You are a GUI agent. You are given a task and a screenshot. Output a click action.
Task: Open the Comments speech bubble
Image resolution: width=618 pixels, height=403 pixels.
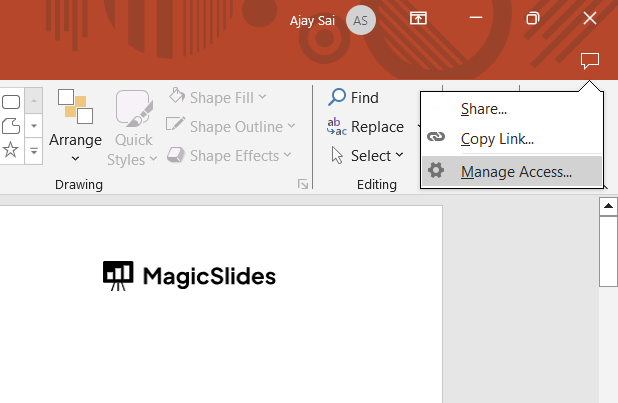point(590,61)
